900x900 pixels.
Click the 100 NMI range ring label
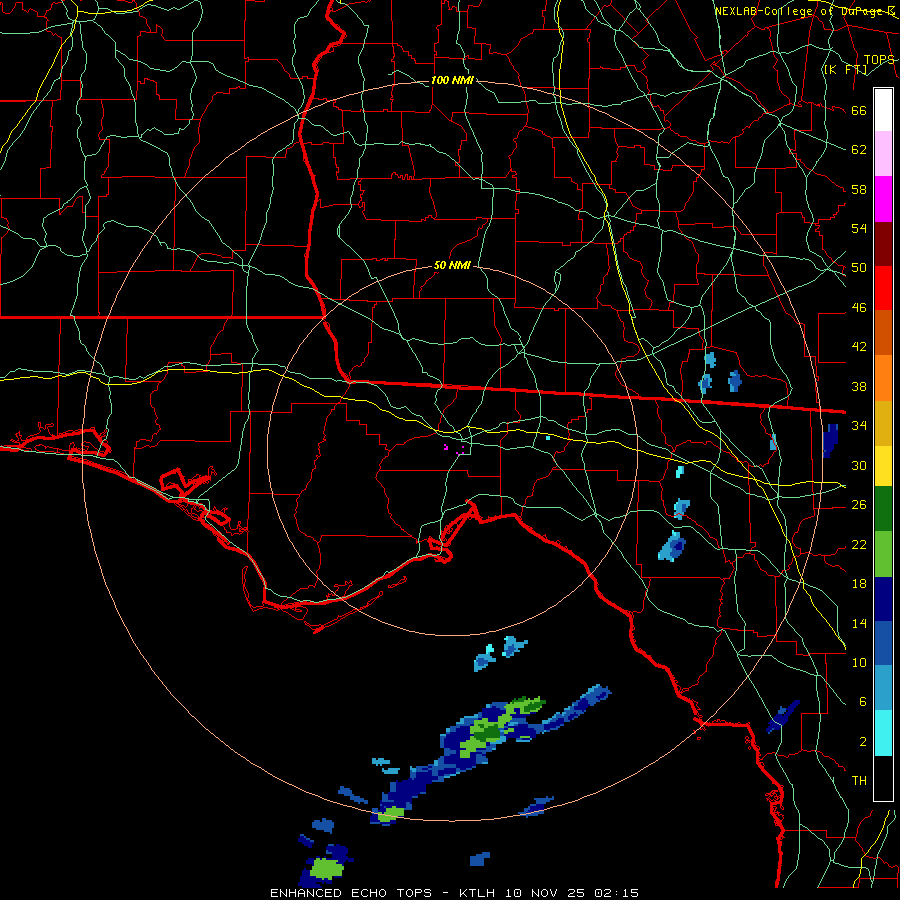click(452, 80)
